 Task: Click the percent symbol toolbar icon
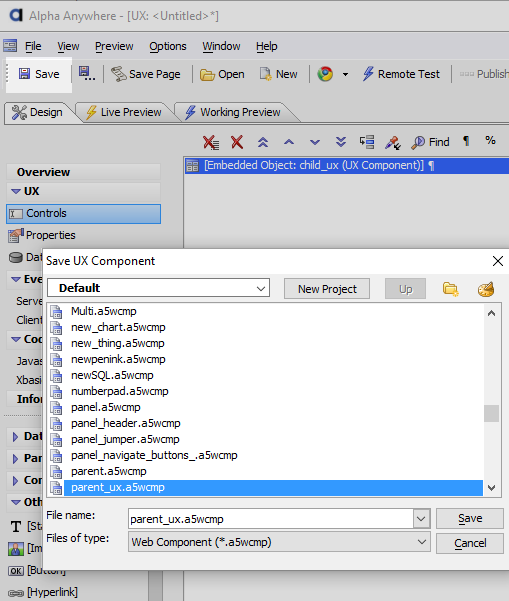[x=490, y=140]
